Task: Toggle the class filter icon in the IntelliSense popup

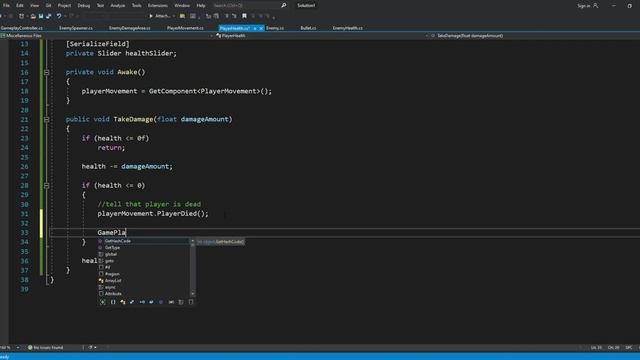Action: pos(122,302)
